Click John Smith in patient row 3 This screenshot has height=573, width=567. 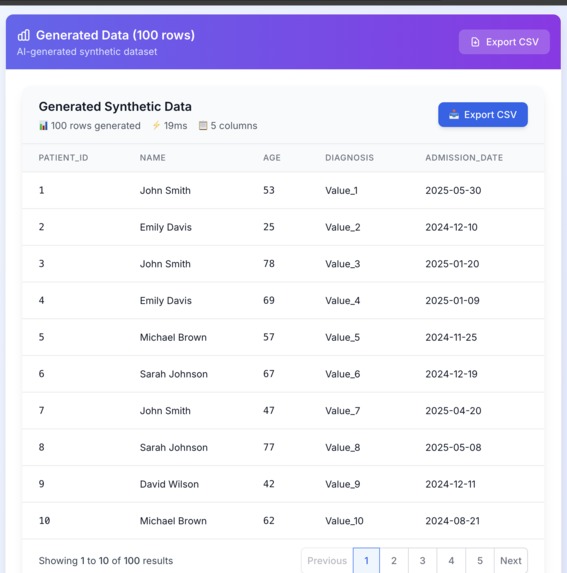click(x=165, y=264)
